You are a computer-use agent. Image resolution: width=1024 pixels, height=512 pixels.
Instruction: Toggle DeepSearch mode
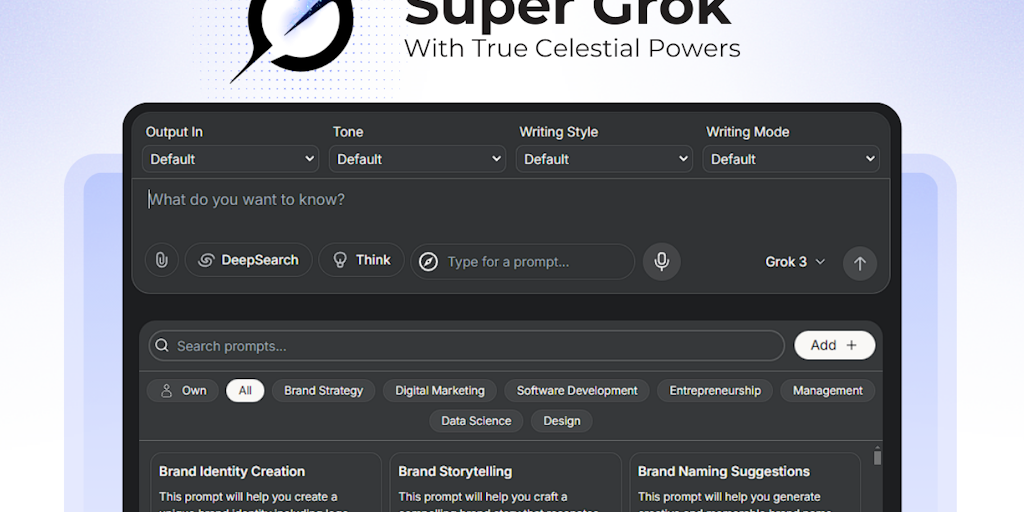pos(248,260)
